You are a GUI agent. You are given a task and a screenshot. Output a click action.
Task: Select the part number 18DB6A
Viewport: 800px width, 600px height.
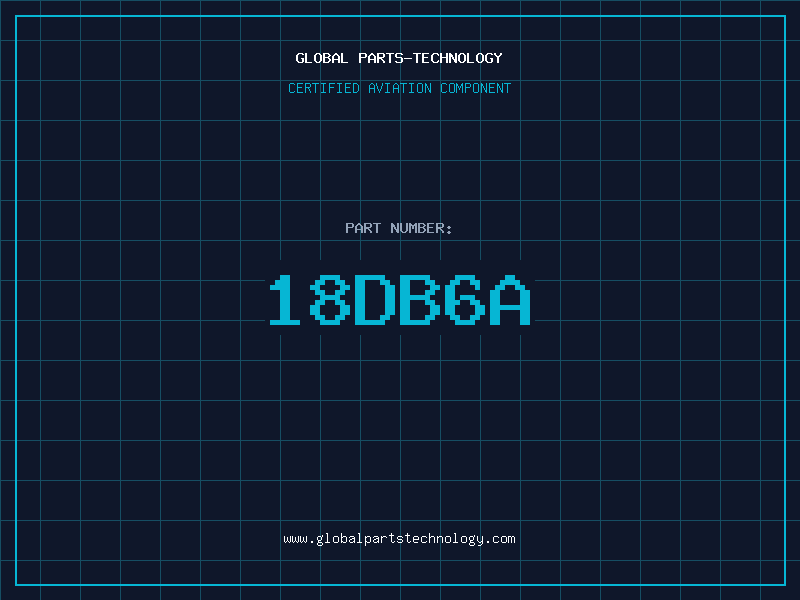(400, 300)
